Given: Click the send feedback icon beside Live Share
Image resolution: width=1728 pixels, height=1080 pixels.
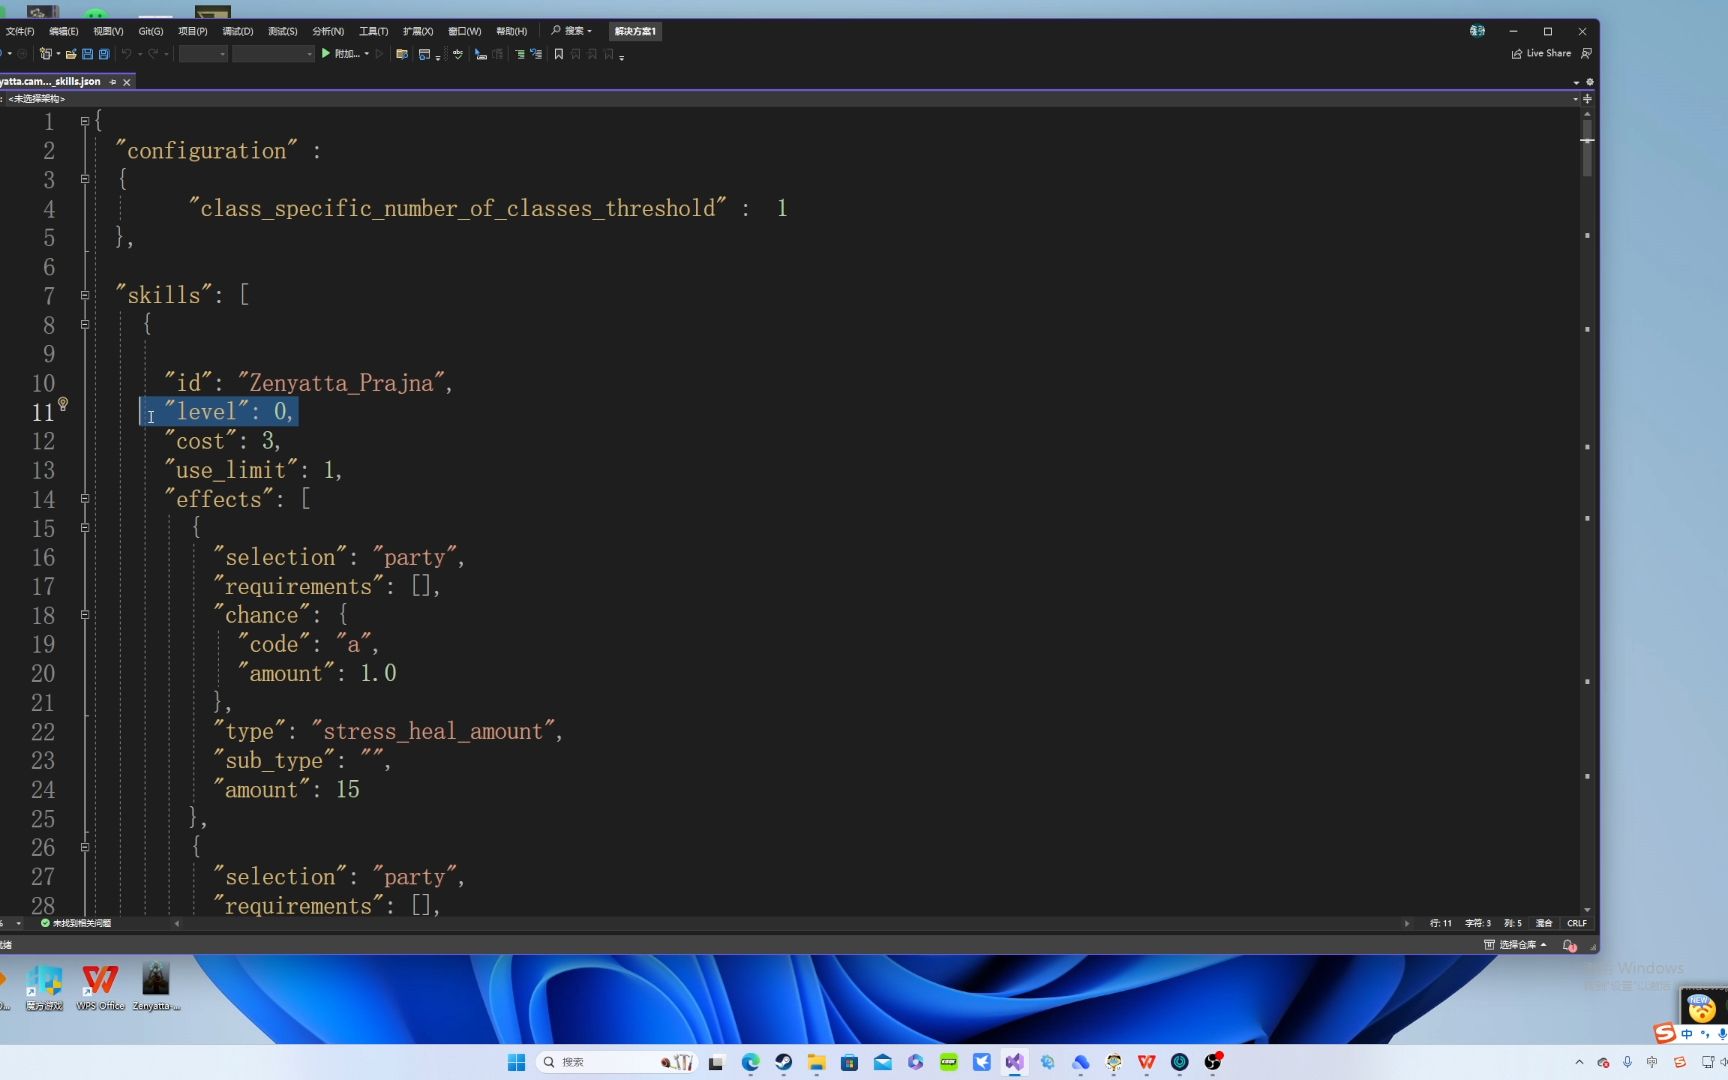Looking at the screenshot, I should (1586, 54).
